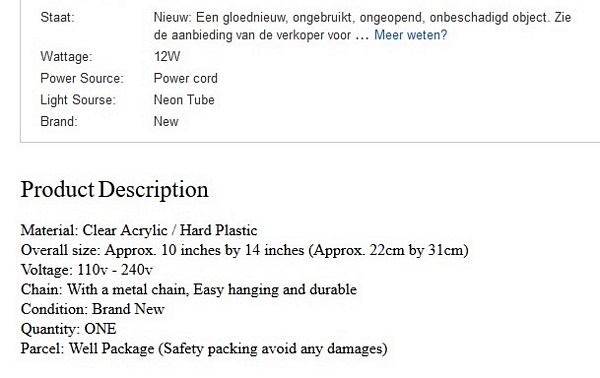Select the Power Source label
This screenshot has height=378, width=600.
pos(82,78)
